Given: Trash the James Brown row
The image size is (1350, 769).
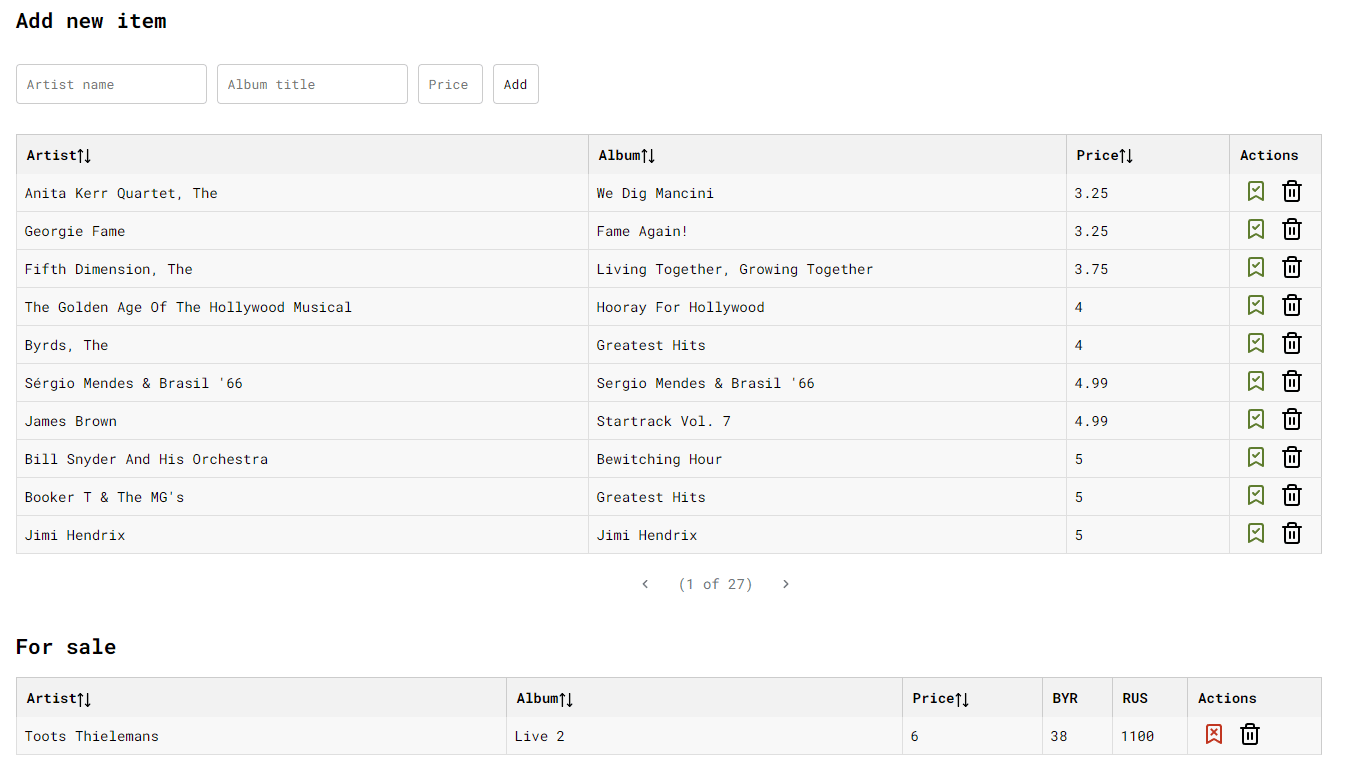Looking at the screenshot, I should point(1292,420).
